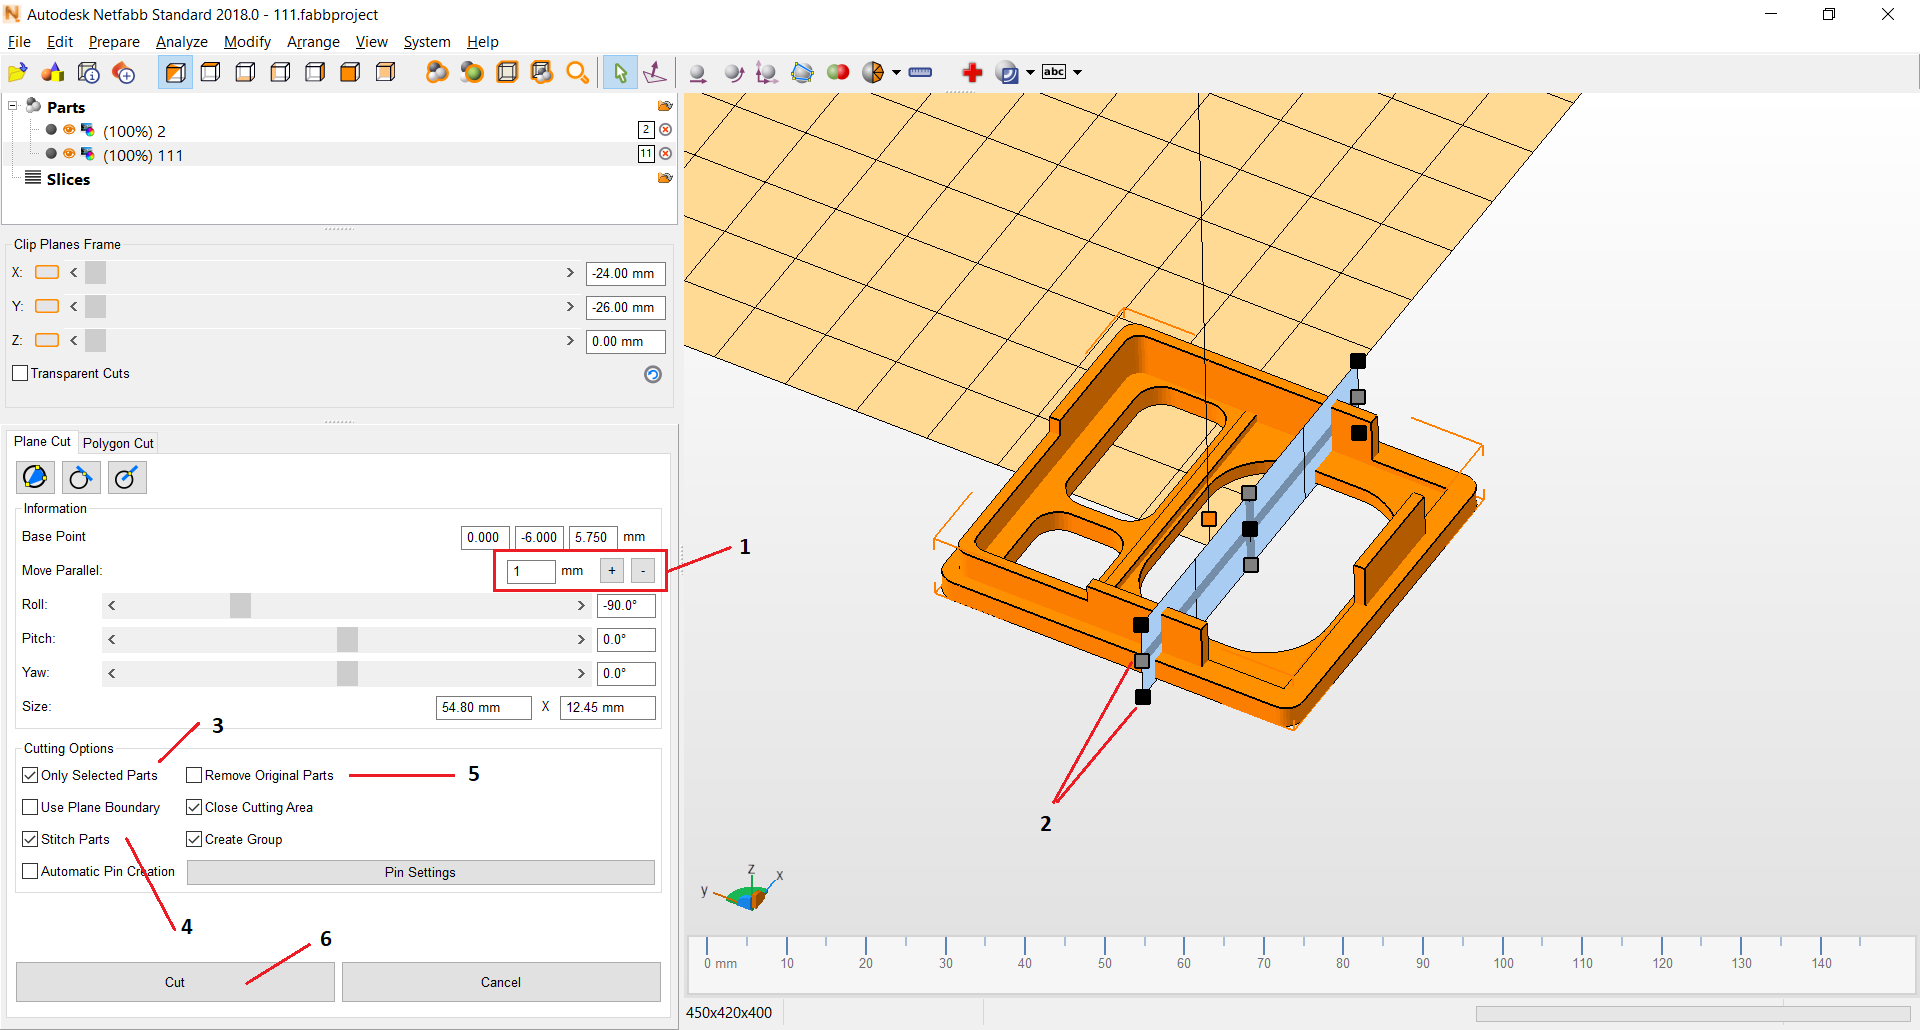This screenshot has width=1920, height=1030.
Task: Click the arrow selection mode tool
Action: 620,72
